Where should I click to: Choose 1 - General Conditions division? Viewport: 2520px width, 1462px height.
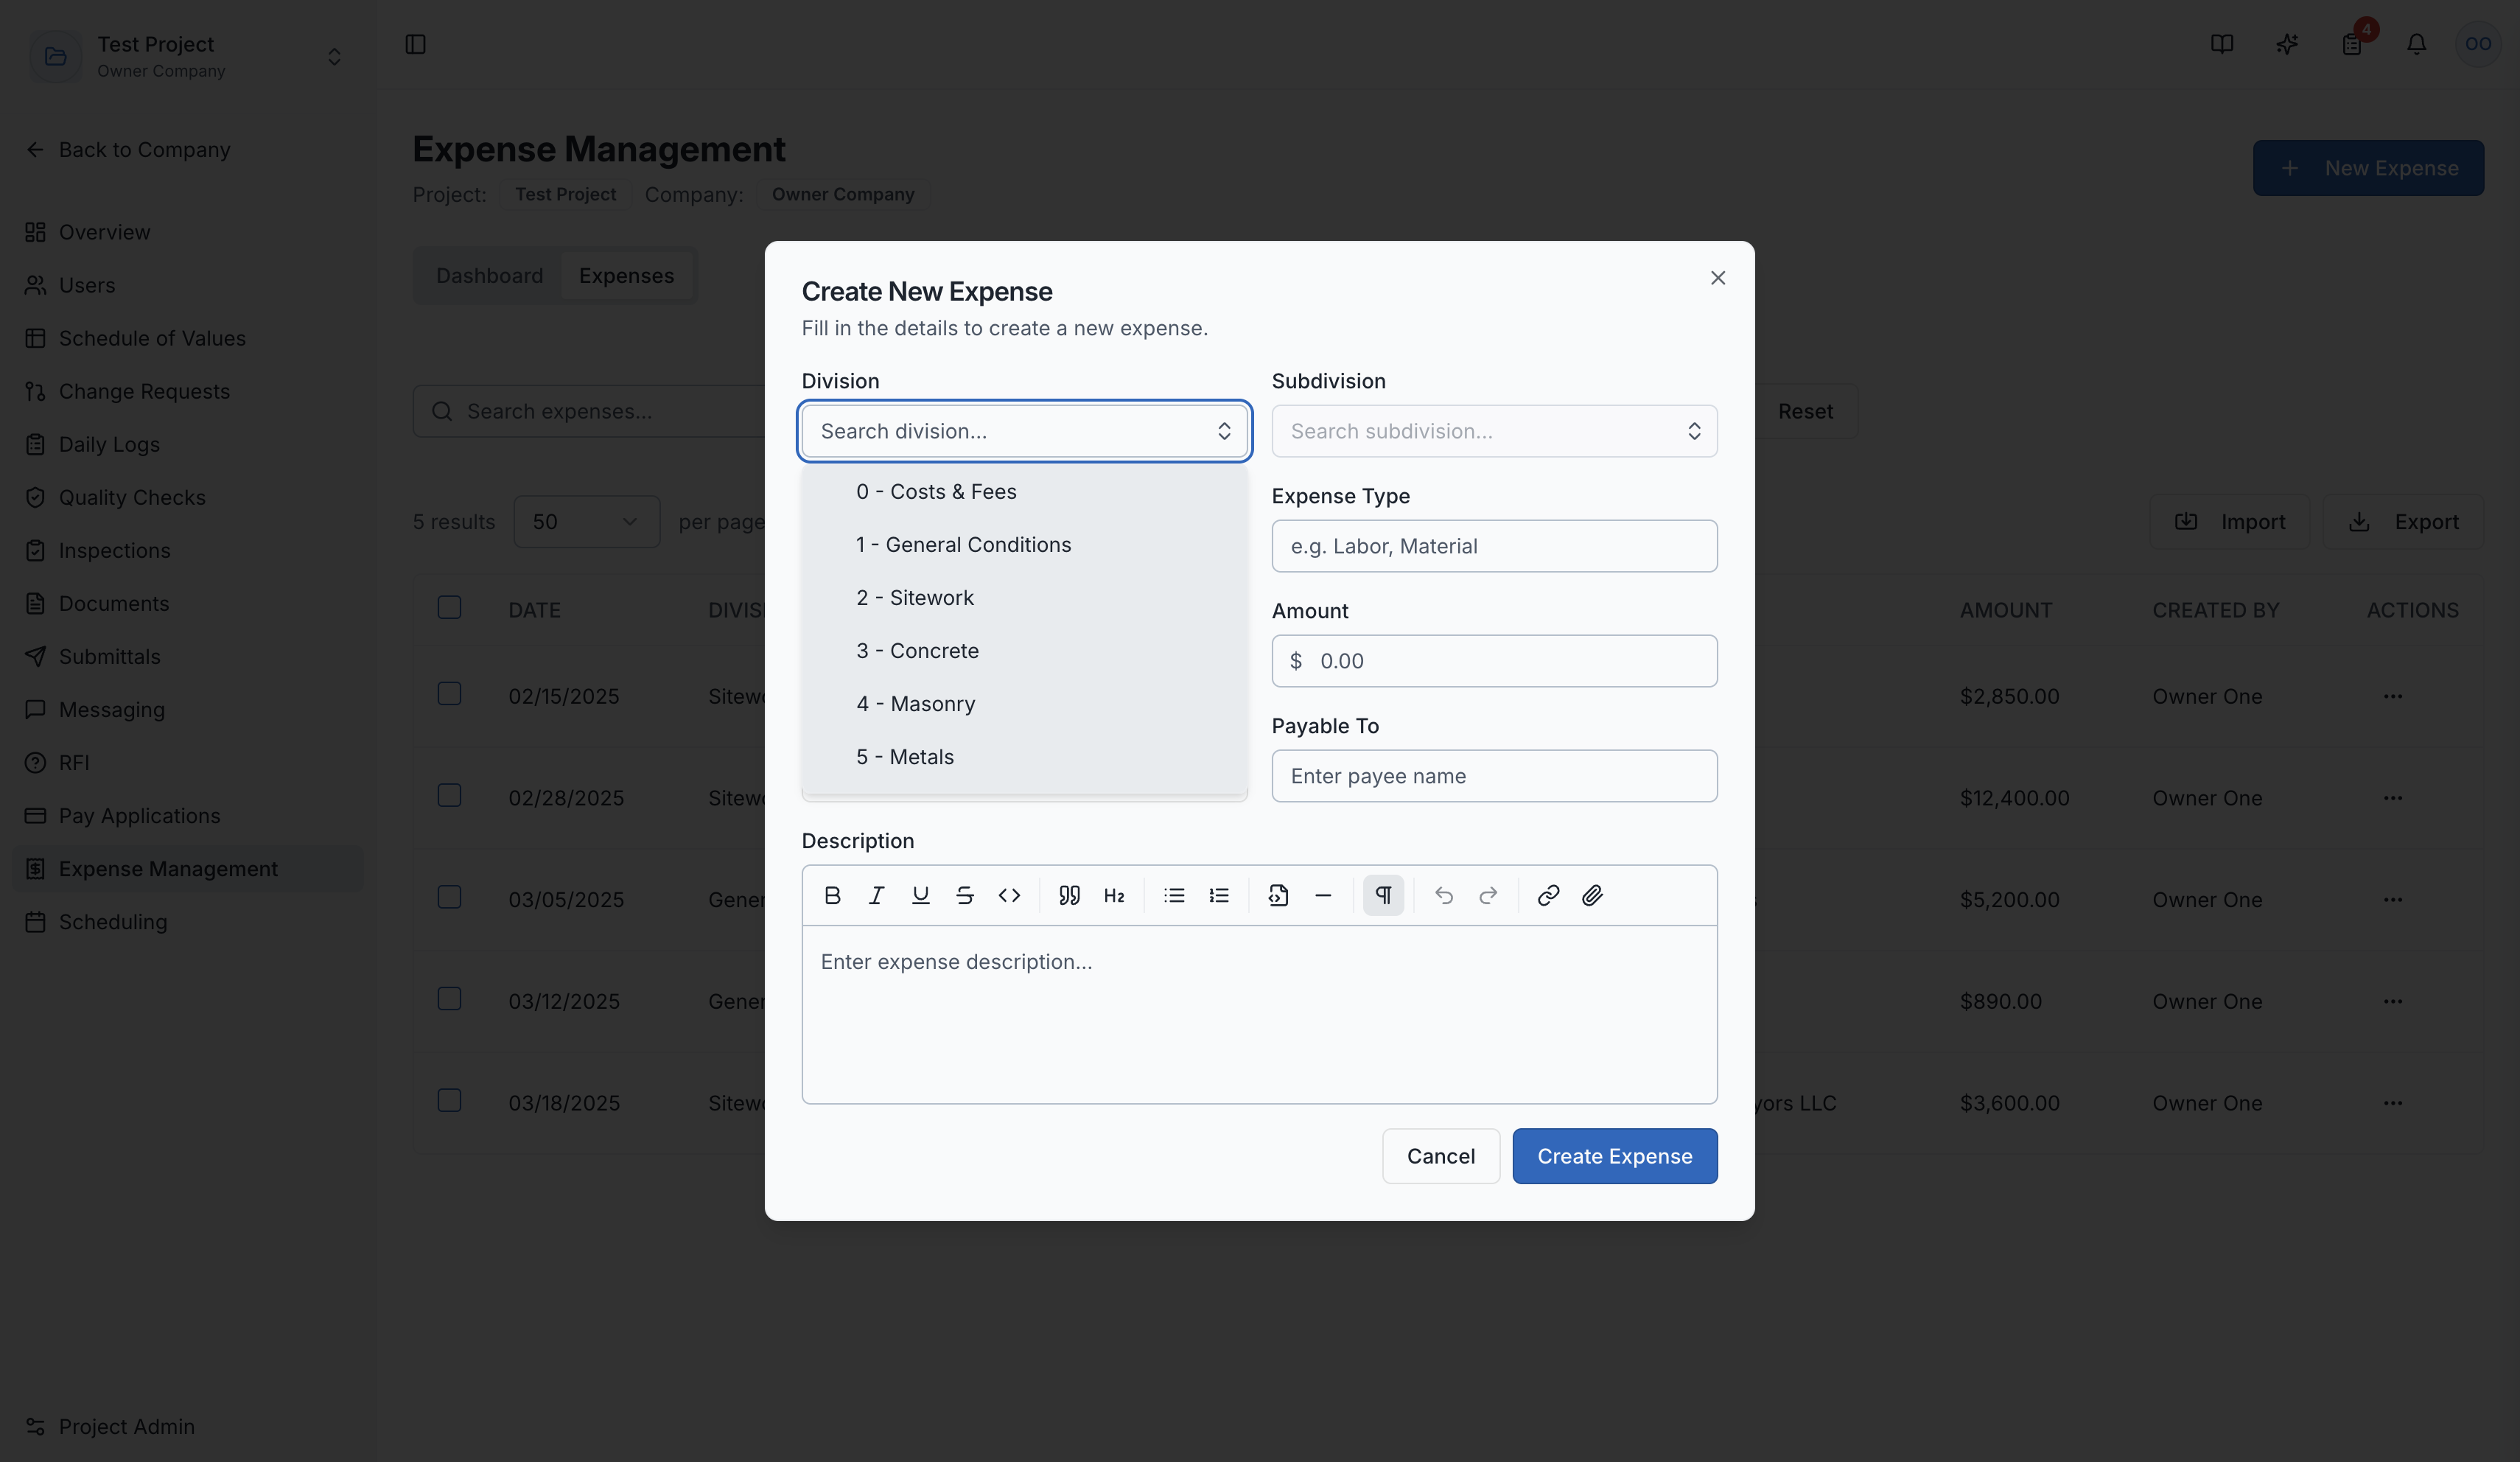(x=1024, y=545)
